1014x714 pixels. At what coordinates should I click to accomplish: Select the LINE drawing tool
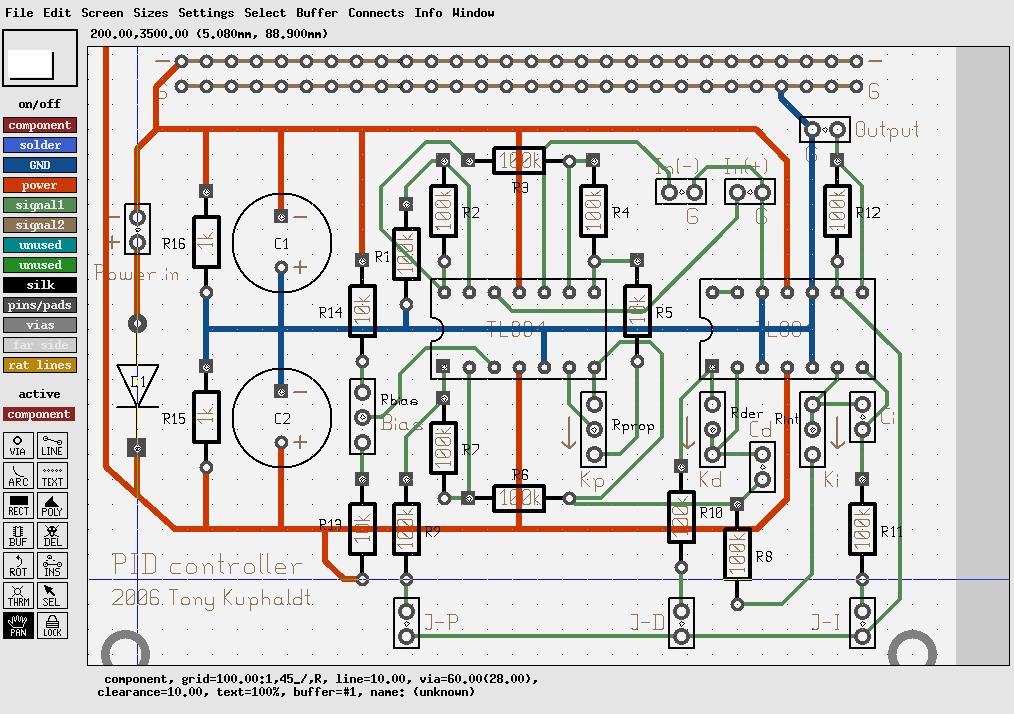click(52, 446)
